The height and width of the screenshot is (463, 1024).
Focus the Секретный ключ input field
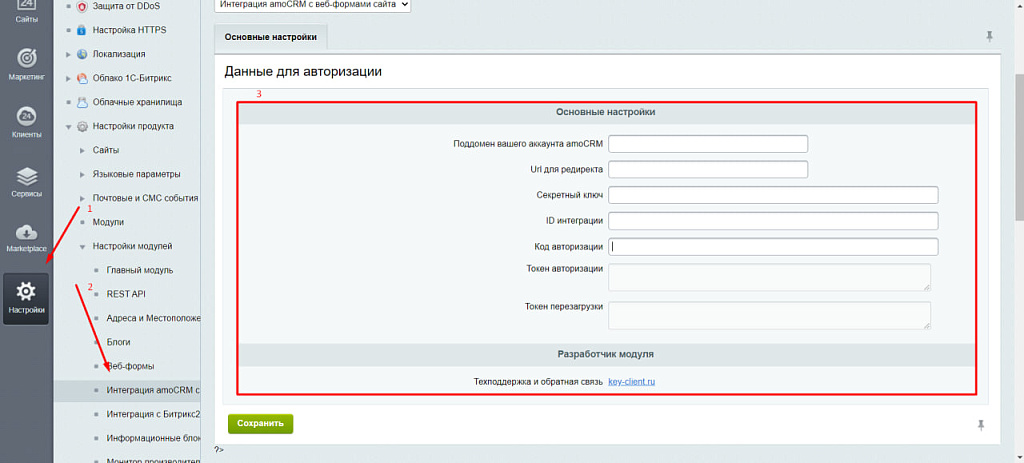click(x=772, y=195)
